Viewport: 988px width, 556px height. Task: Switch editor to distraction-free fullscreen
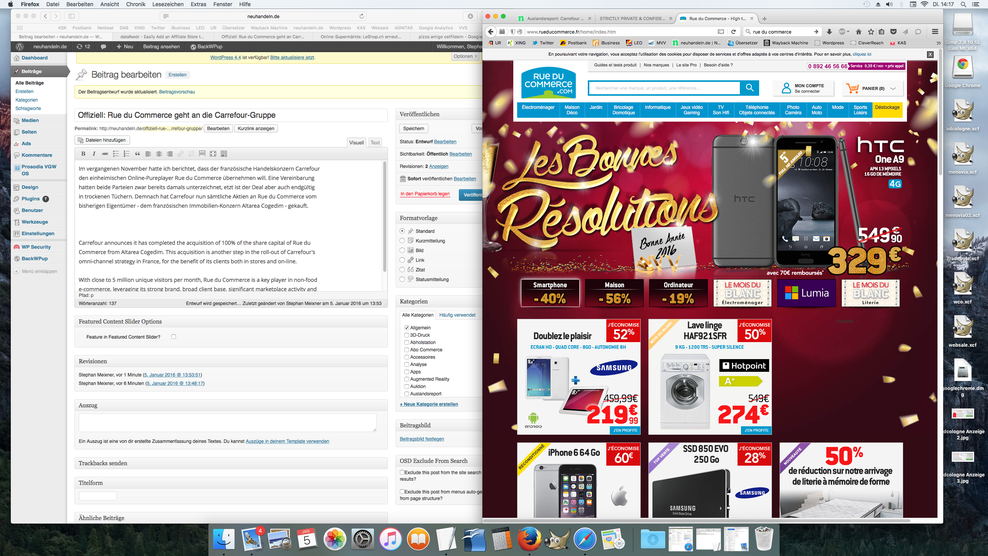tap(213, 154)
